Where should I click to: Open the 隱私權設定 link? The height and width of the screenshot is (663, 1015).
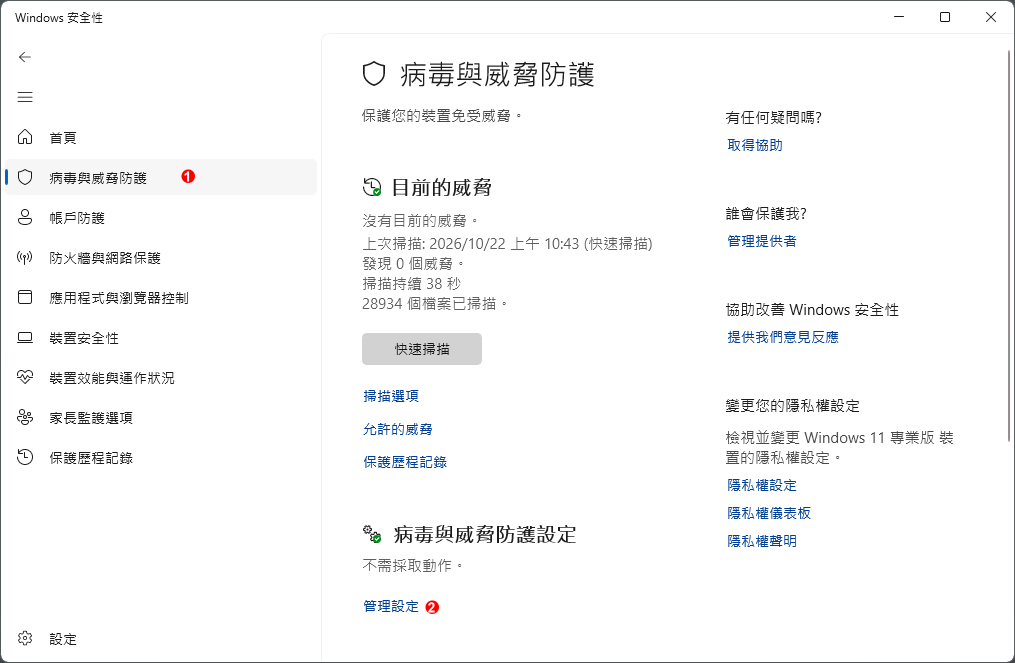[x=762, y=485]
